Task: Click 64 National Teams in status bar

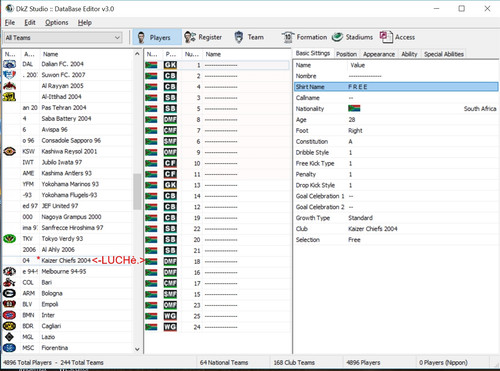Action: tap(224, 362)
